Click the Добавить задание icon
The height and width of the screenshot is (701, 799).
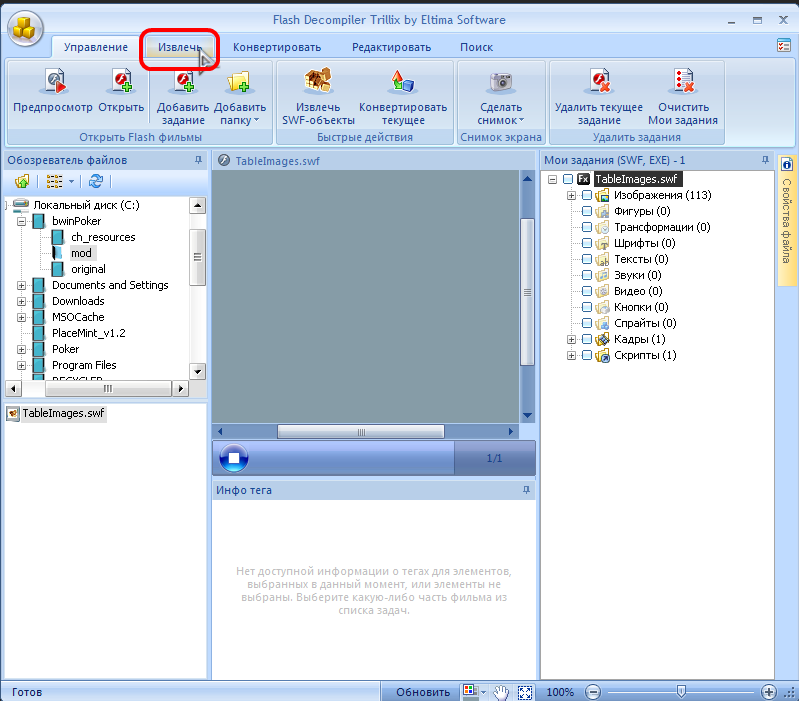[183, 82]
